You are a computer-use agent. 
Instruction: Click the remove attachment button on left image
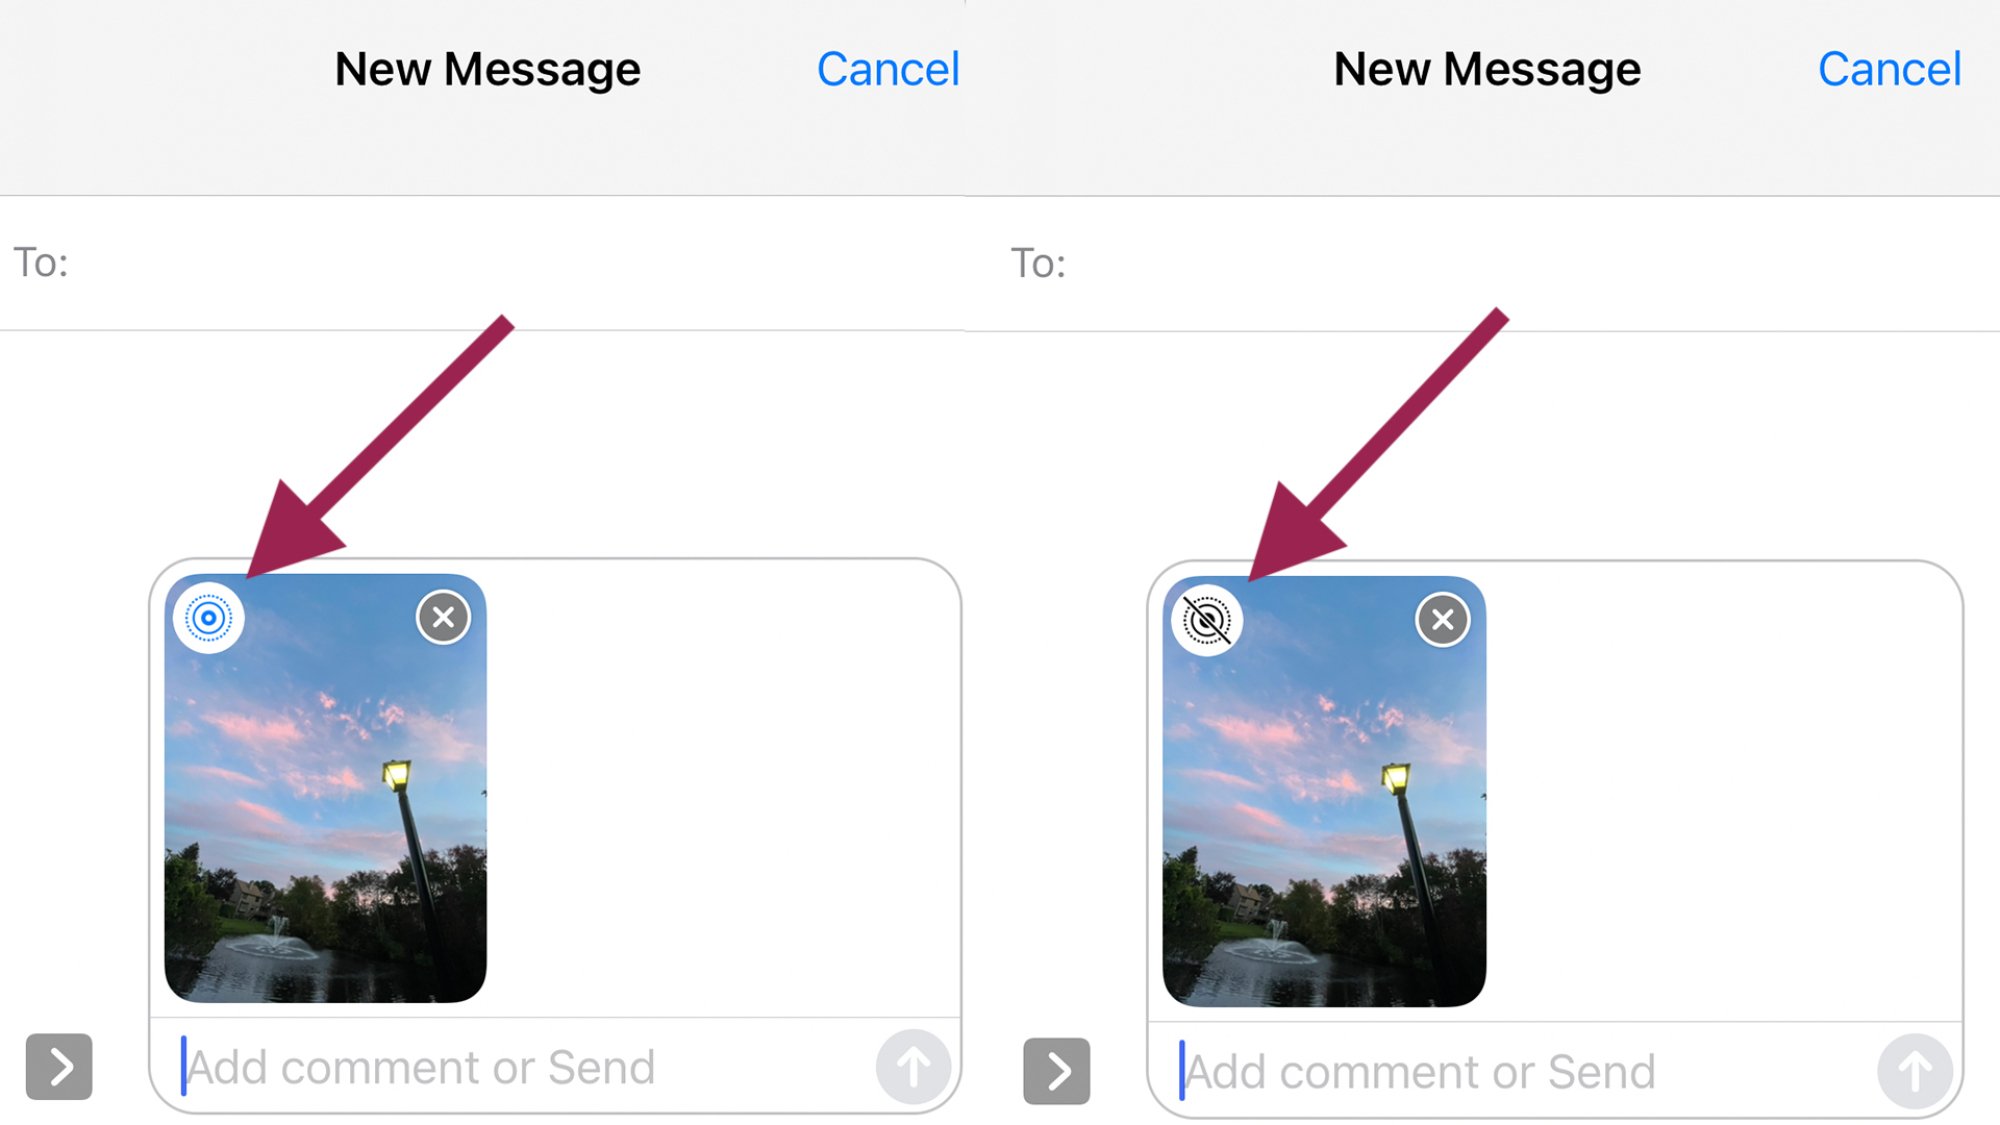[444, 615]
